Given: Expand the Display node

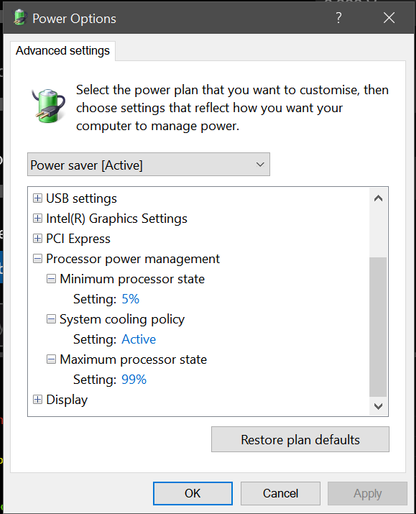Looking at the screenshot, I should tap(37, 399).
